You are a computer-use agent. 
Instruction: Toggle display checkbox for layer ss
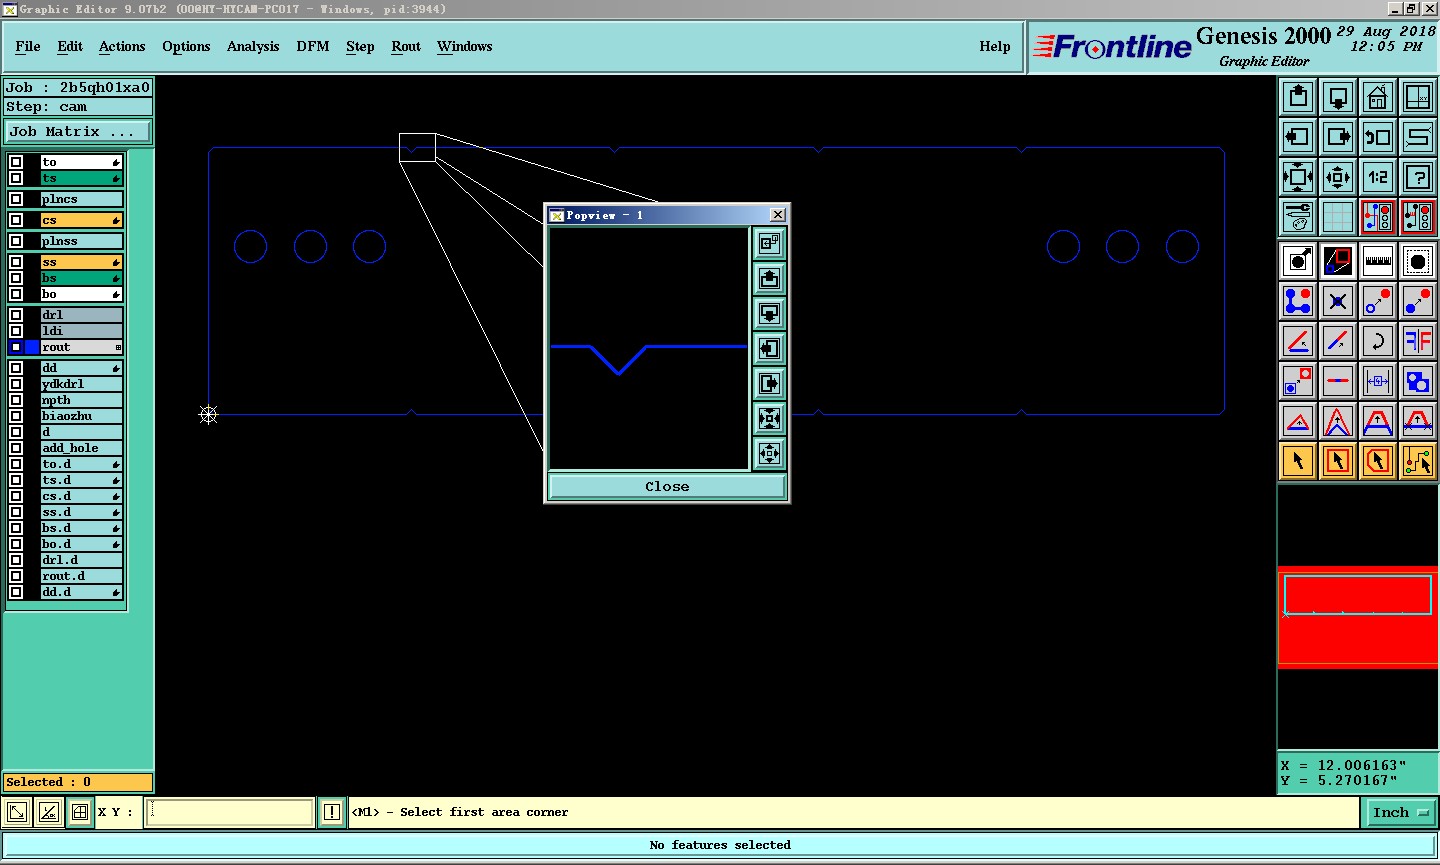coord(16,262)
